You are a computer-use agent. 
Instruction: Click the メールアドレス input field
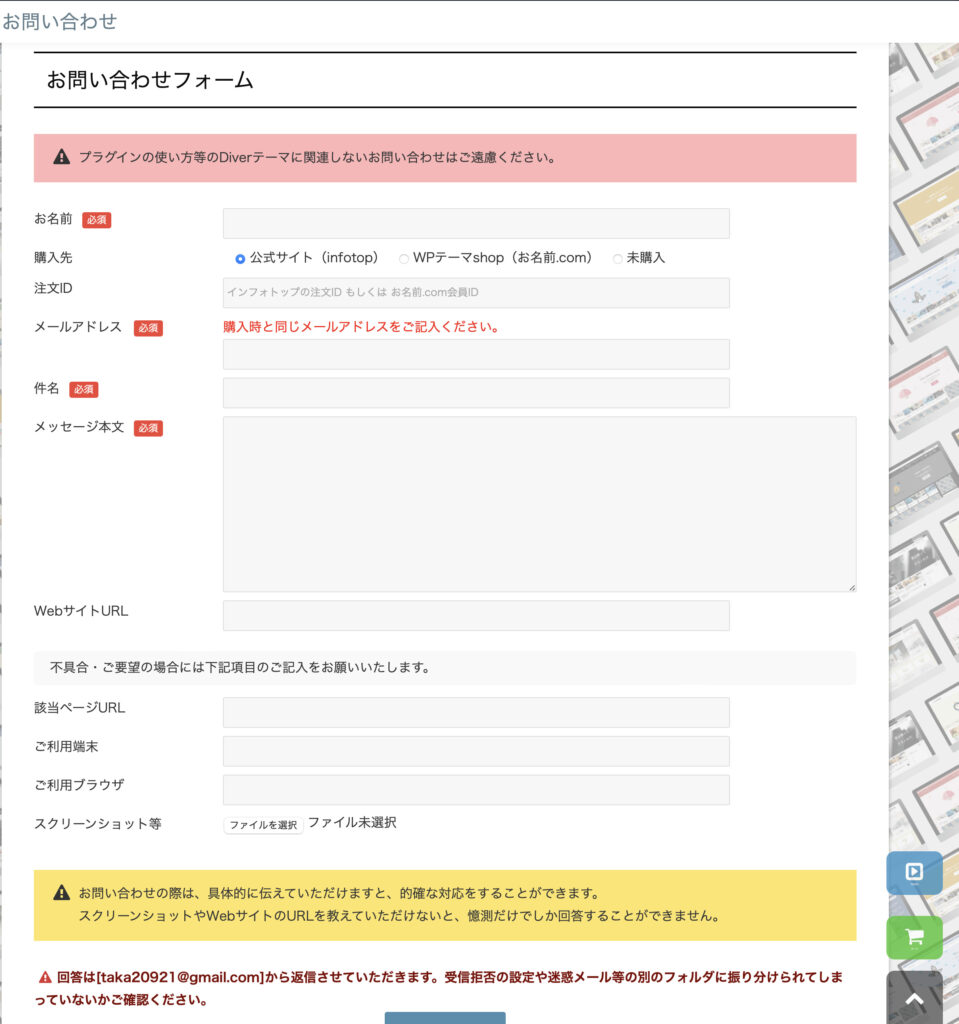point(476,354)
